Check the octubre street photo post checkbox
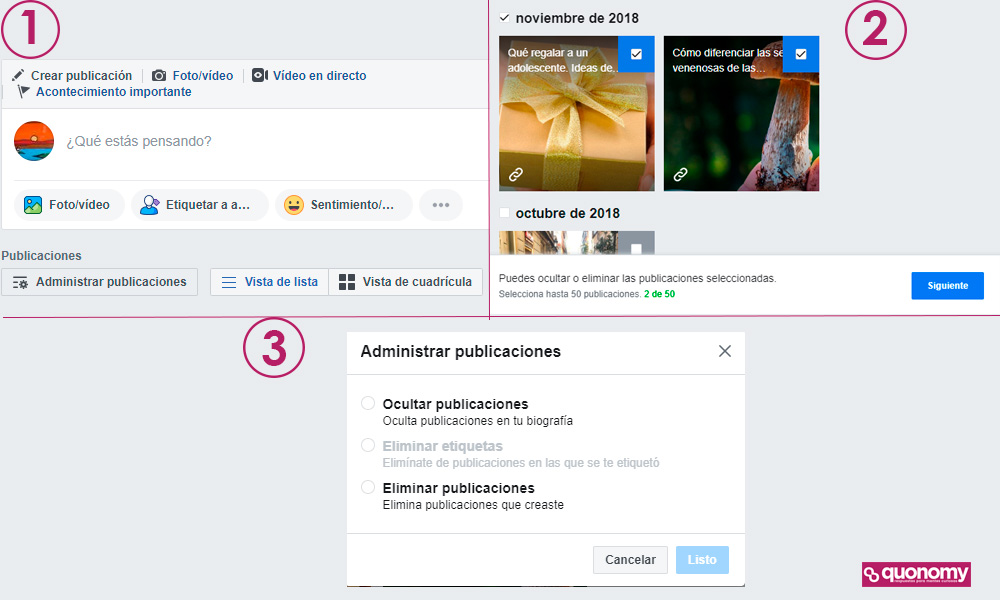The height and width of the screenshot is (600, 1000). click(636, 249)
